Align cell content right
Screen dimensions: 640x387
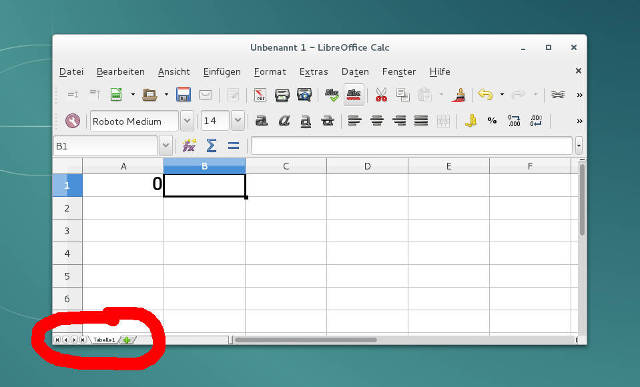[399, 121]
